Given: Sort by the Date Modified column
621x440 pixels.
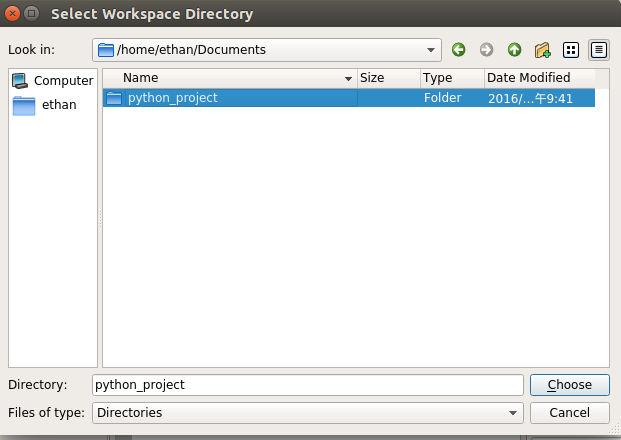Looking at the screenshot, I should pyautogui.click(x=540, y=77).
